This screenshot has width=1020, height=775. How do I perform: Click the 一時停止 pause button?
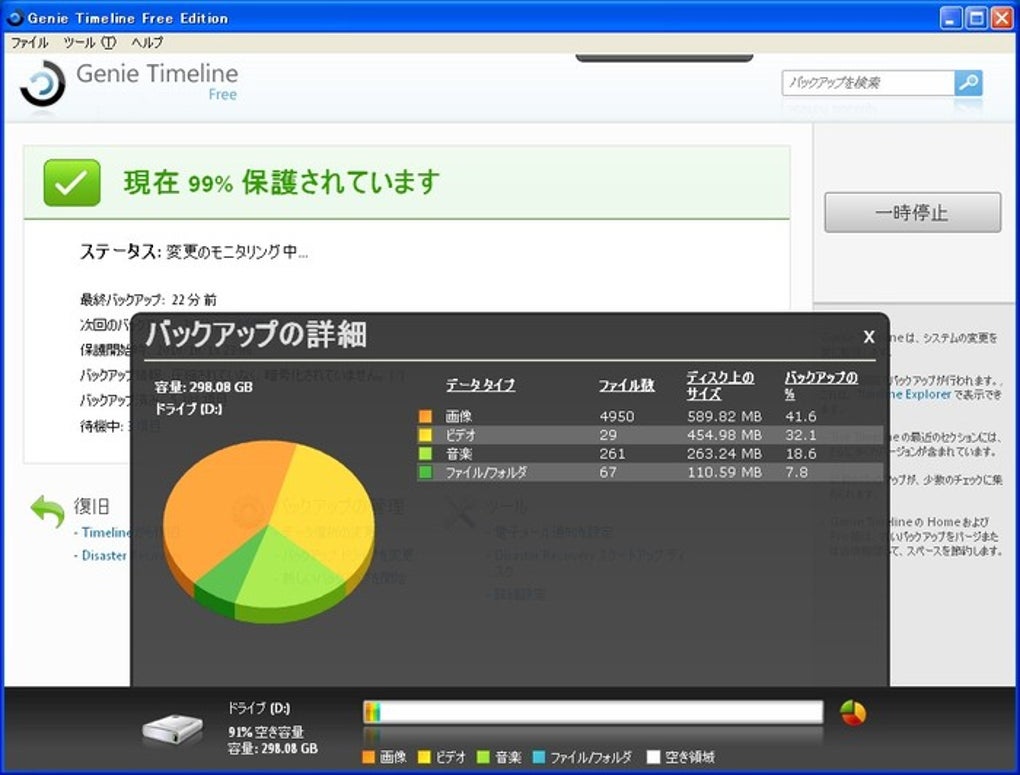913,212
